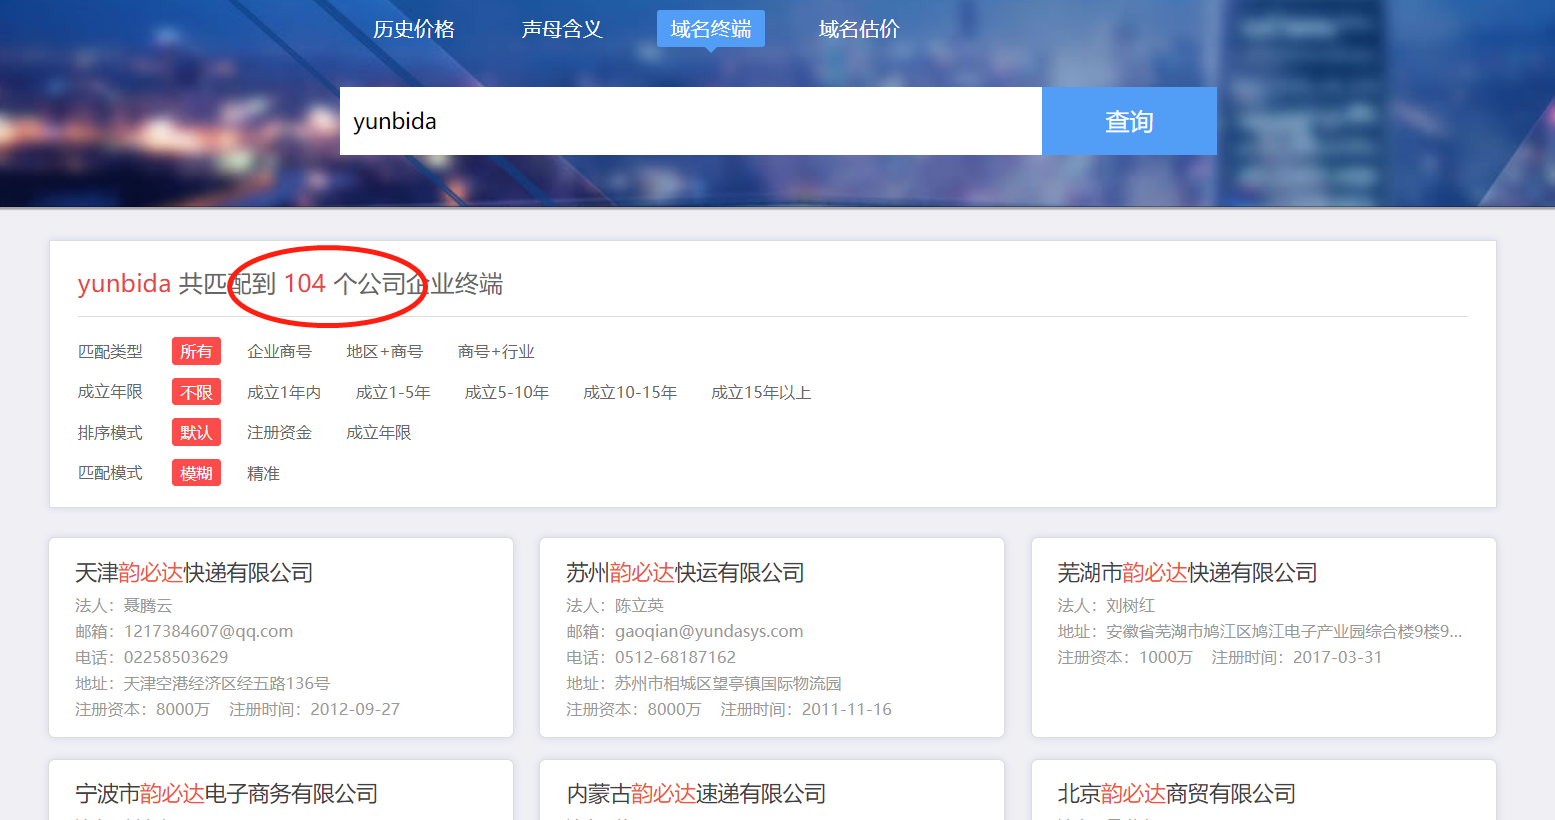The image size is (1555, 820).
Task: Click legal person 陈立英
Action: (639, 605)
